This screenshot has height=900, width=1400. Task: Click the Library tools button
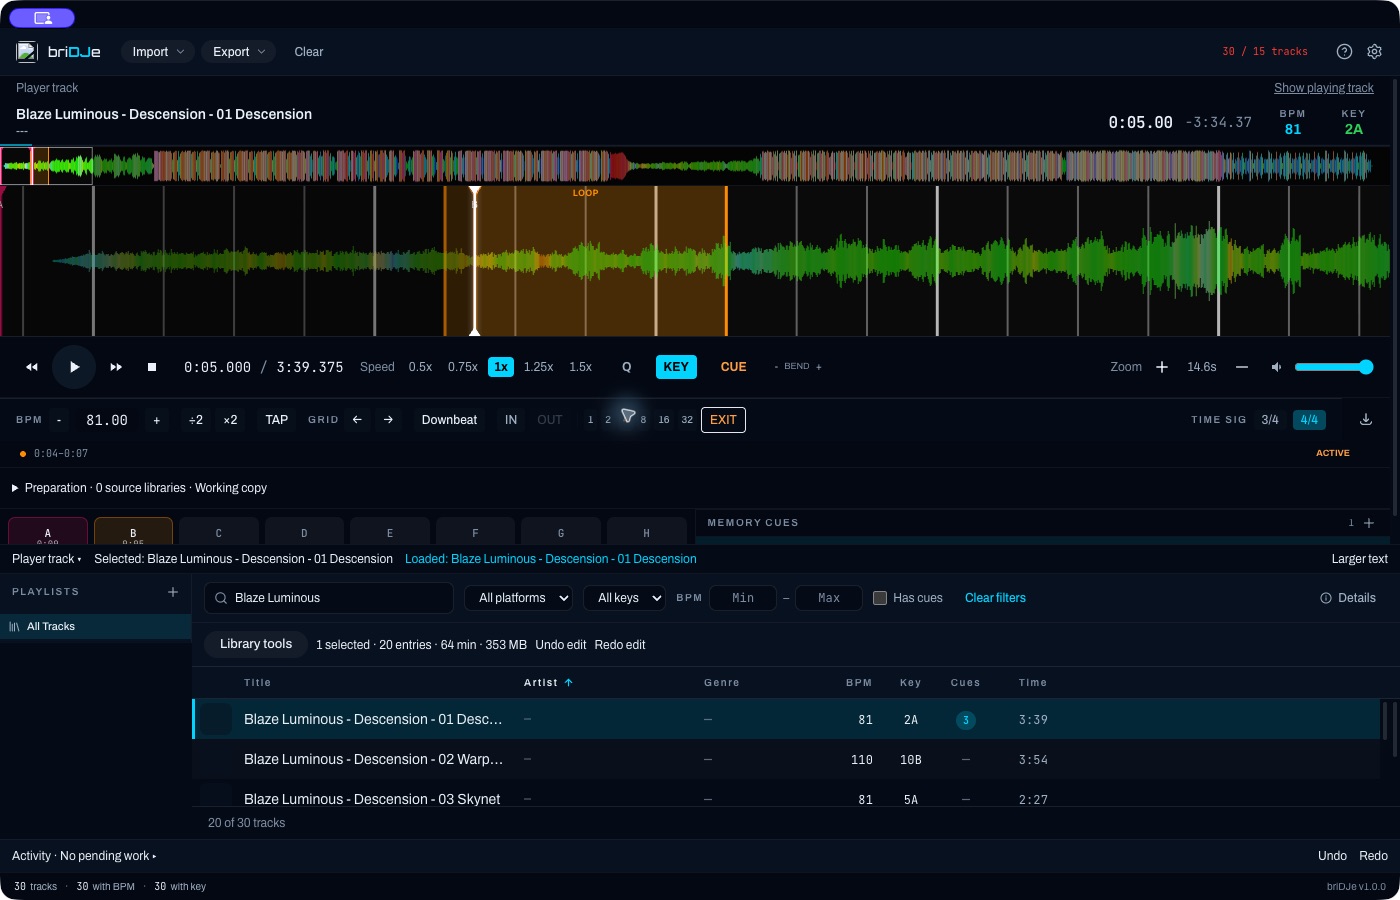pyautogui.click(x=256, y=644)
